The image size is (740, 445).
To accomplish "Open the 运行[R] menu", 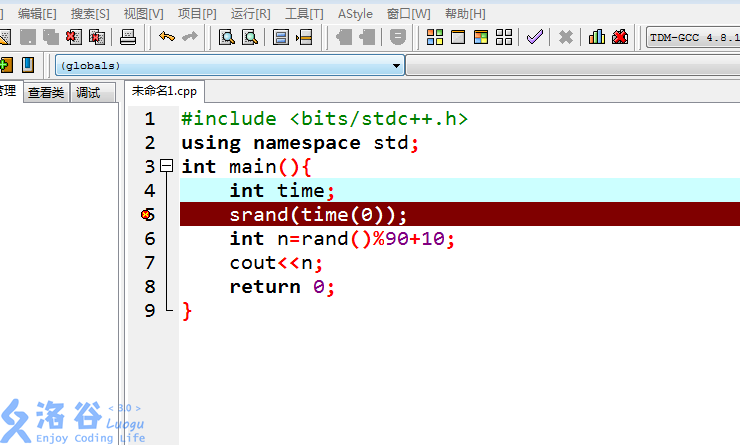I will point(250,13).
